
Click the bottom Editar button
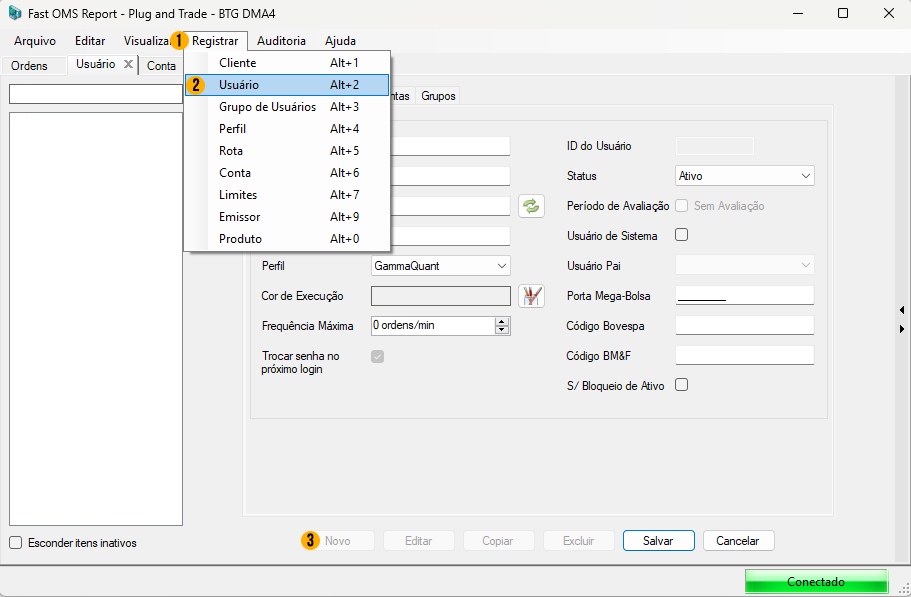pos(418,541)
